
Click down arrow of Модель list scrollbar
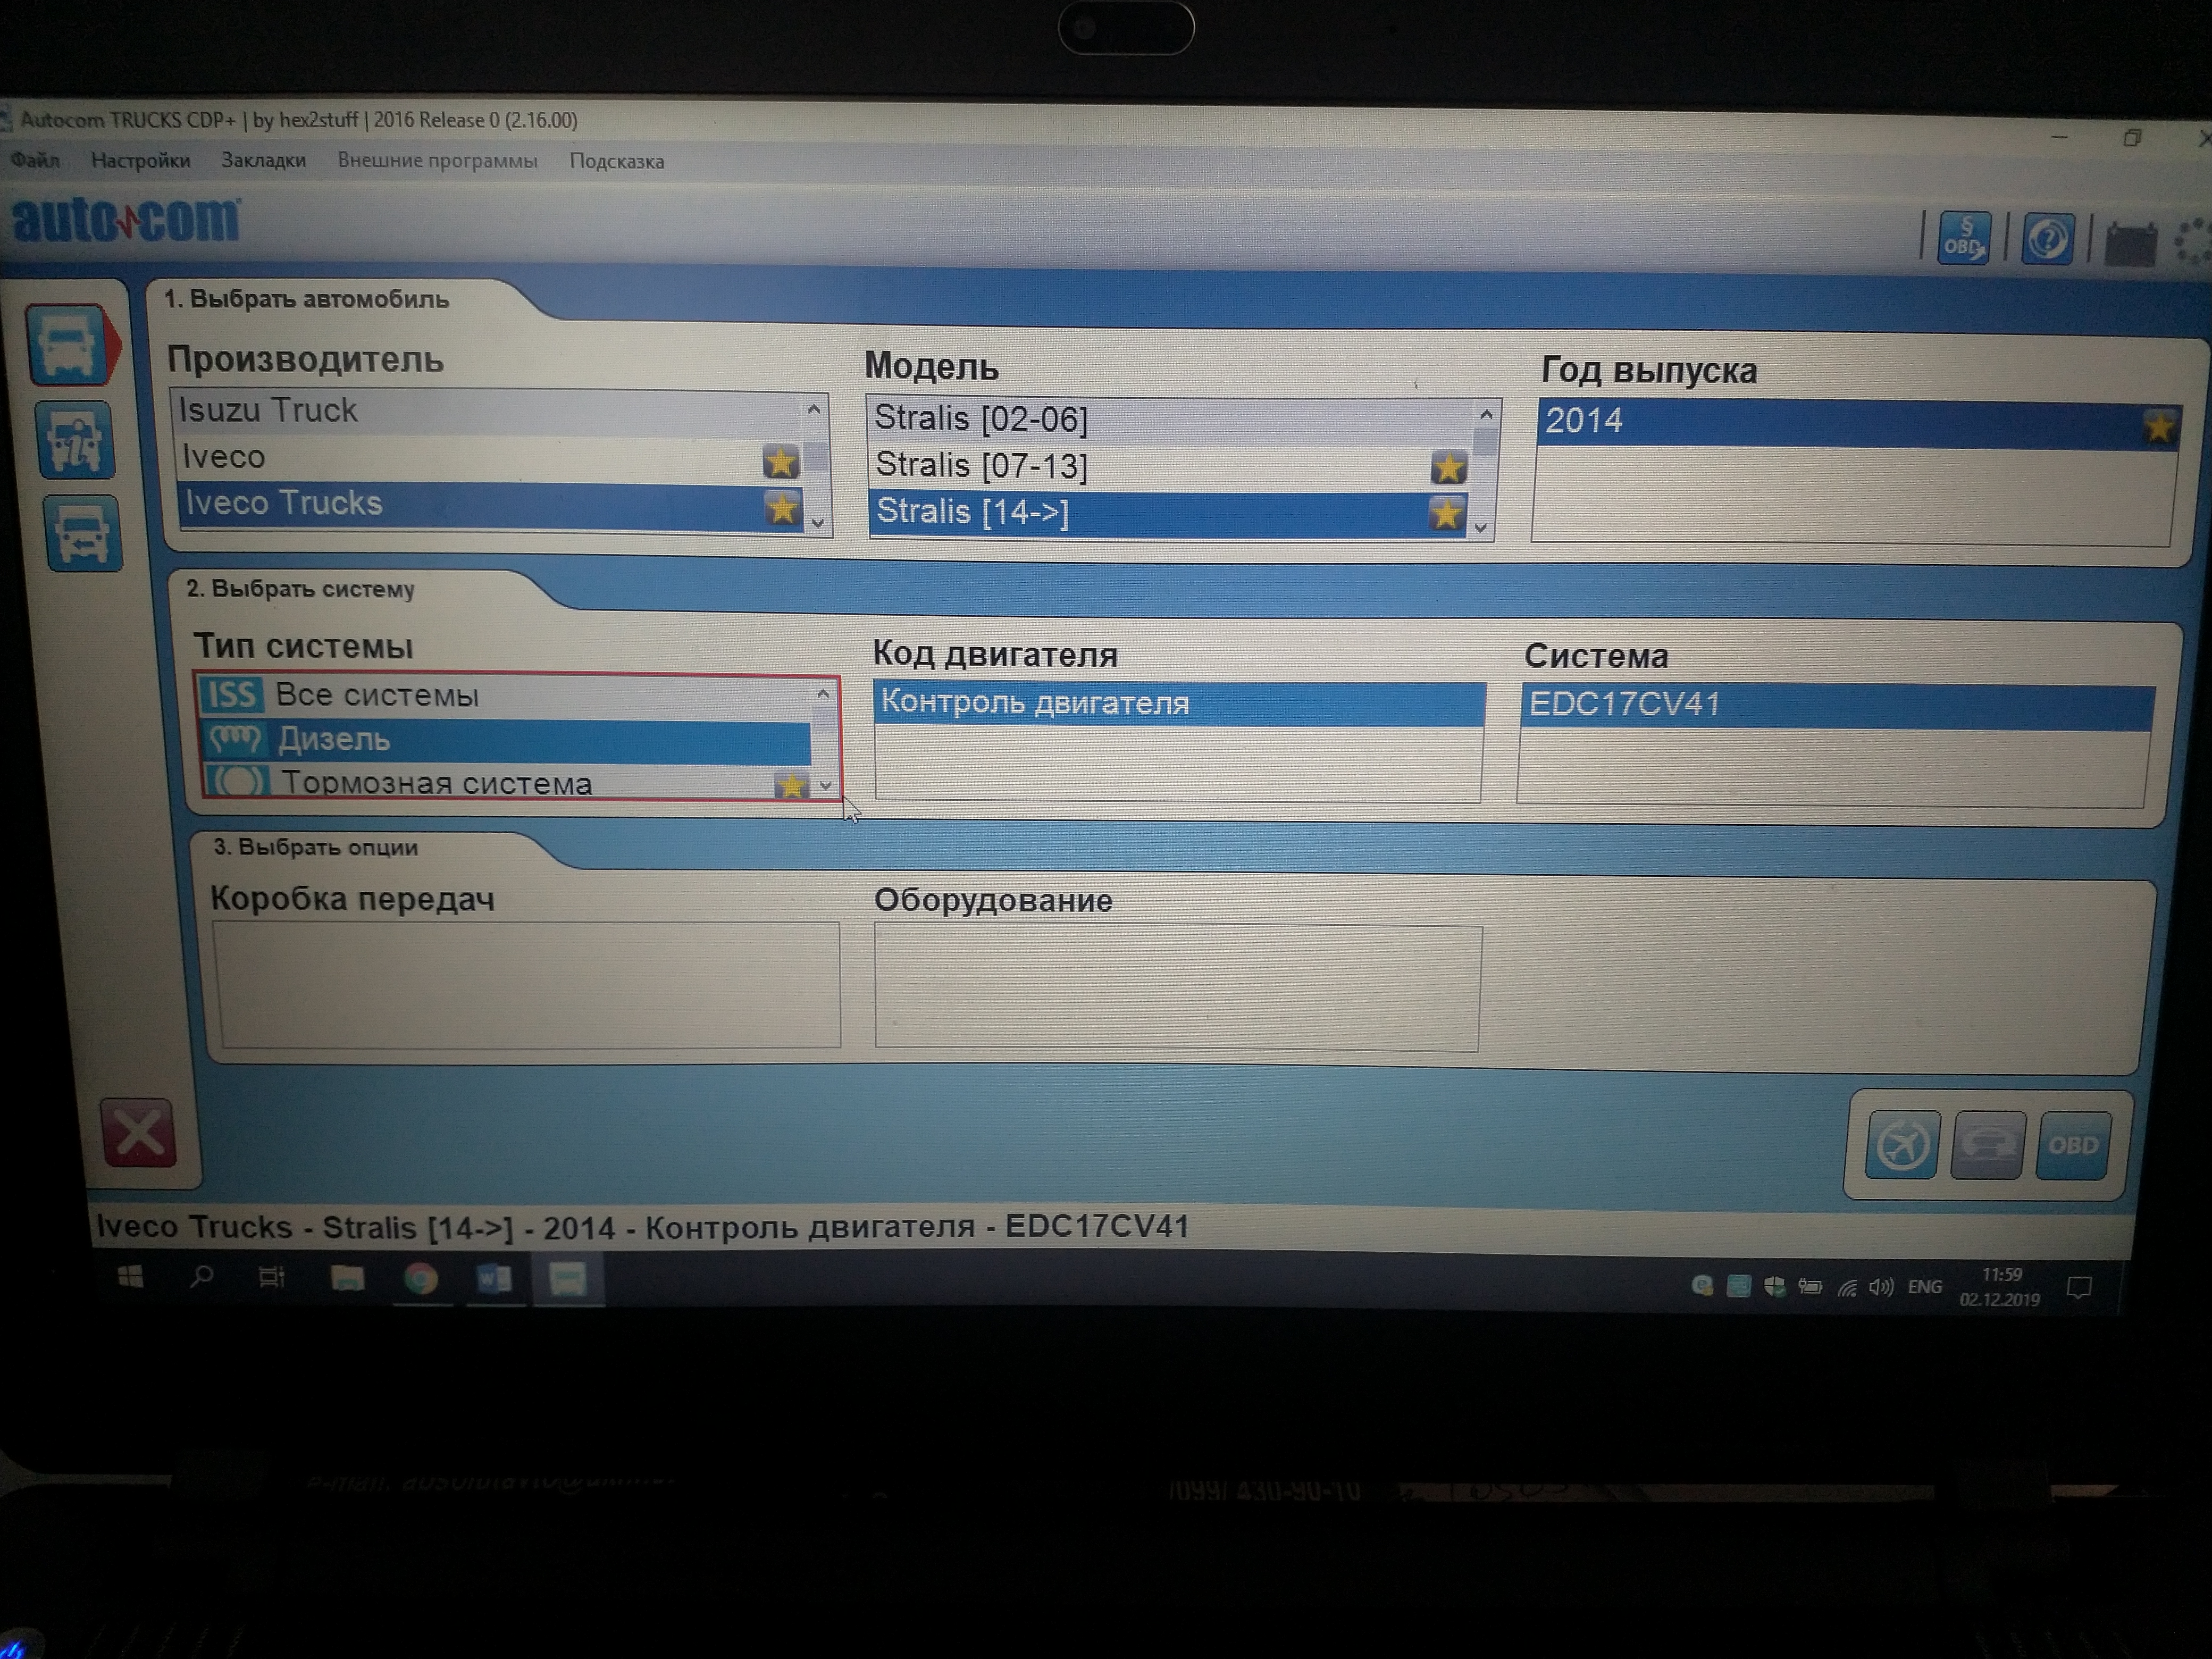(x=1481, y=527)
